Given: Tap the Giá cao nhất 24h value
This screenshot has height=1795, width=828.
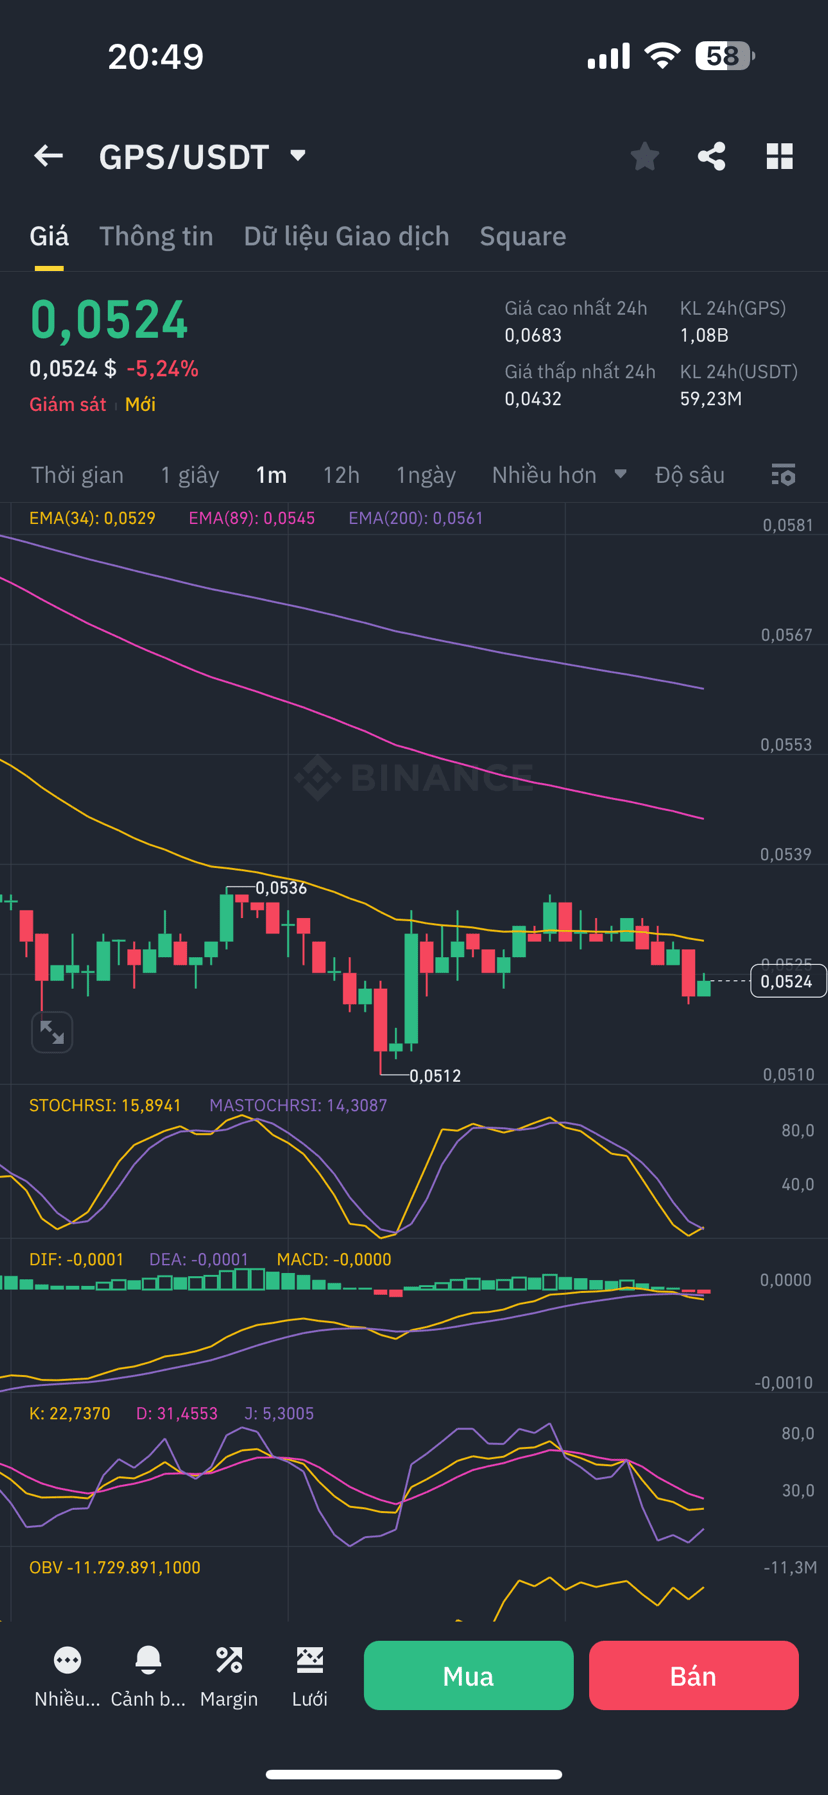Looking at the screenshot, I should (533, 336).
